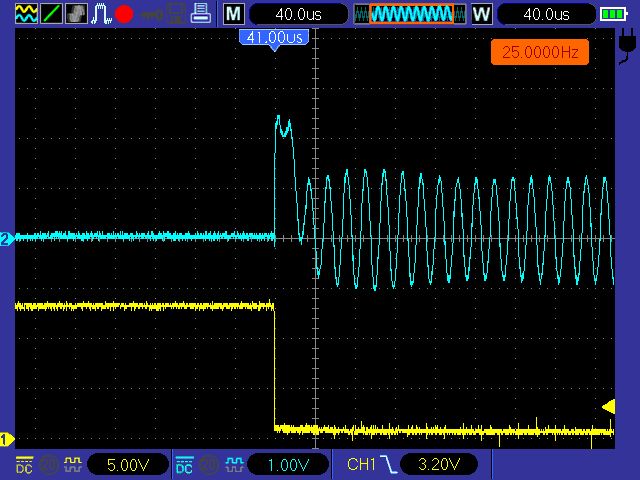Viewport: 640px width, 480px height.
Task: Toggle yellow channel 1 DC coupling indicator
Action: pos(24,465)
